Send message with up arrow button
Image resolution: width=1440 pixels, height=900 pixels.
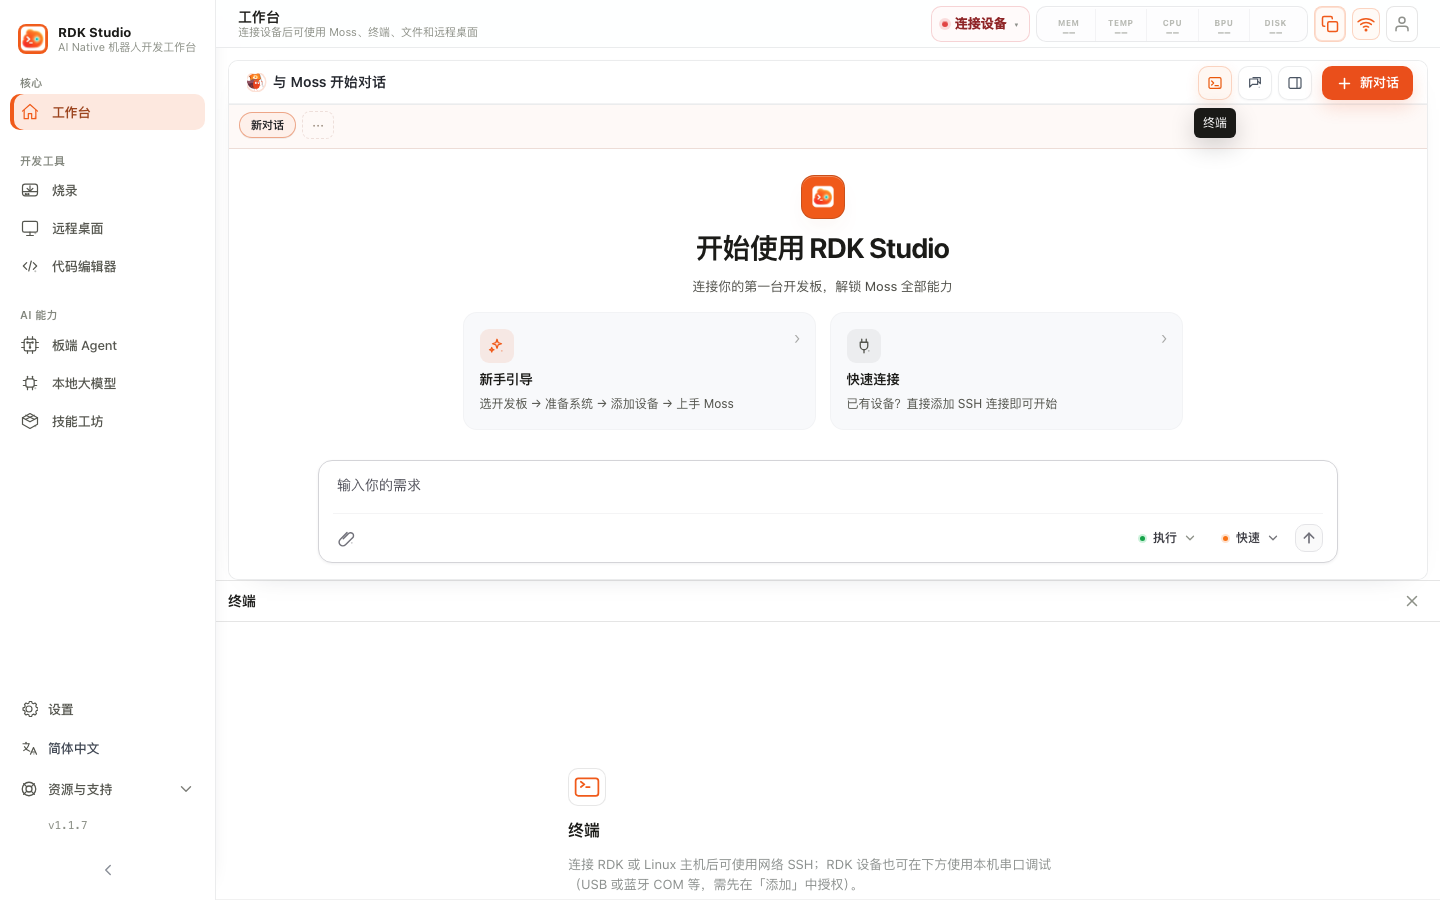(x=1309, y=538)
